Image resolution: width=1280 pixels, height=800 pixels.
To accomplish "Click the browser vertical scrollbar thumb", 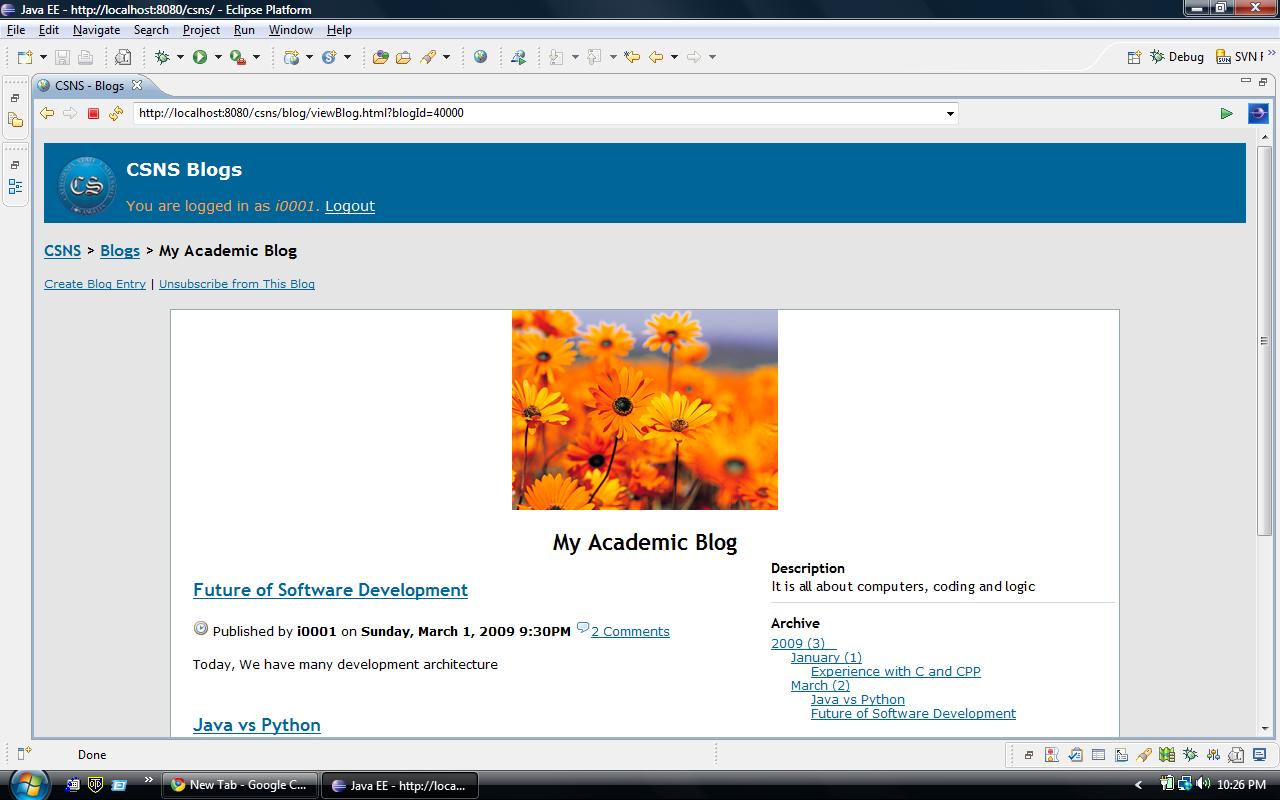I will click(x=1264, y=340).
